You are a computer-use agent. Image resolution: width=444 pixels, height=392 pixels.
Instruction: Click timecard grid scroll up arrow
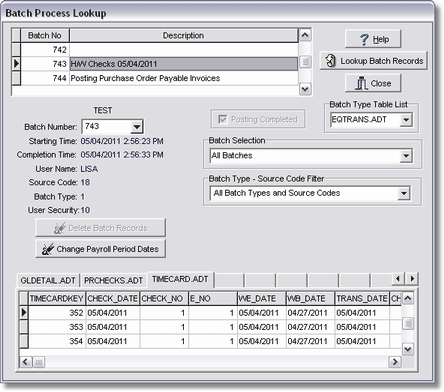click(x=408, y=298)
